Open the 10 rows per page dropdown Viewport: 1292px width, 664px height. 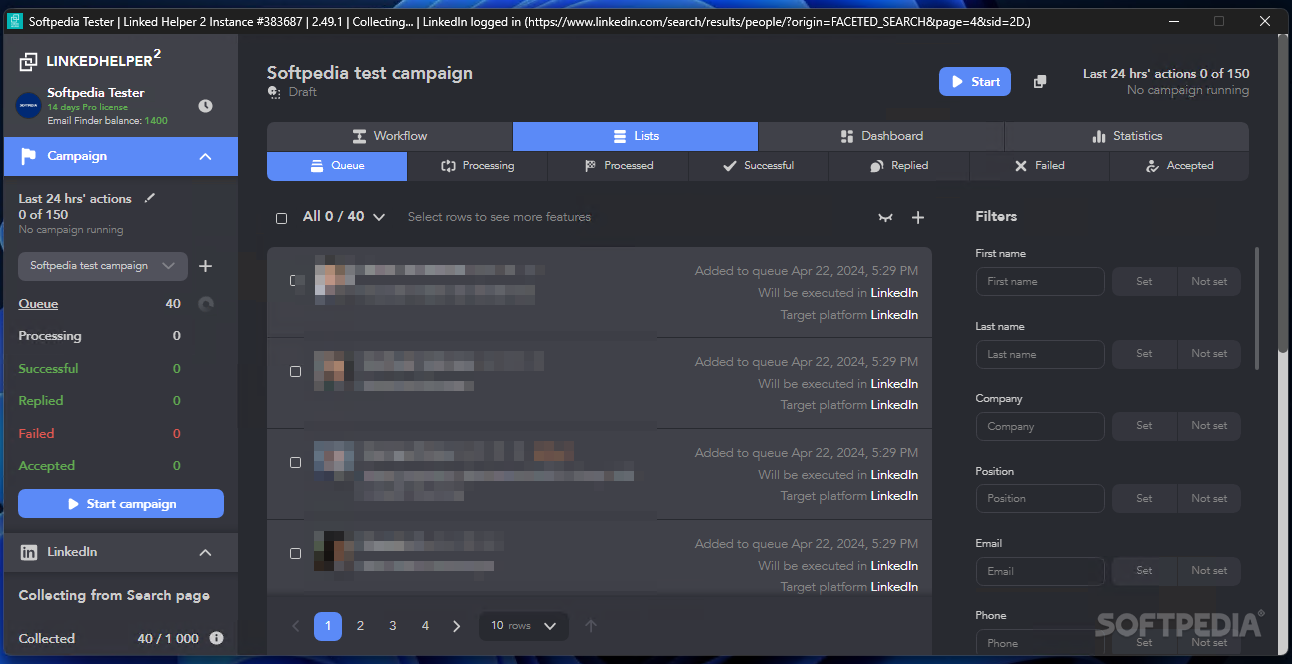pyautogui.click(x=524, y=626)
